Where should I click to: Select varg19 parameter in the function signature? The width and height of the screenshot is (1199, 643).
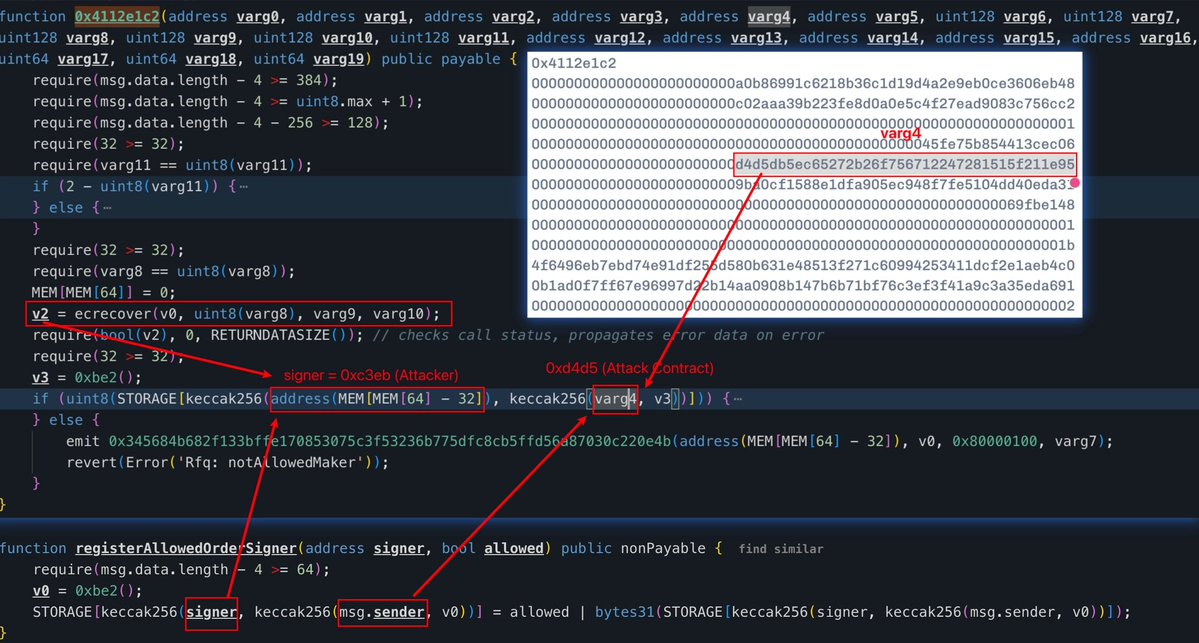(x=338, y=59)
